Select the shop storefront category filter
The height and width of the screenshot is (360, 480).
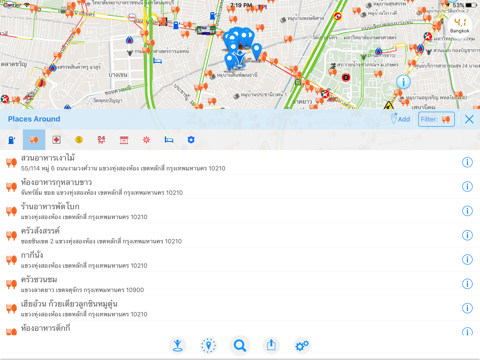124,140
